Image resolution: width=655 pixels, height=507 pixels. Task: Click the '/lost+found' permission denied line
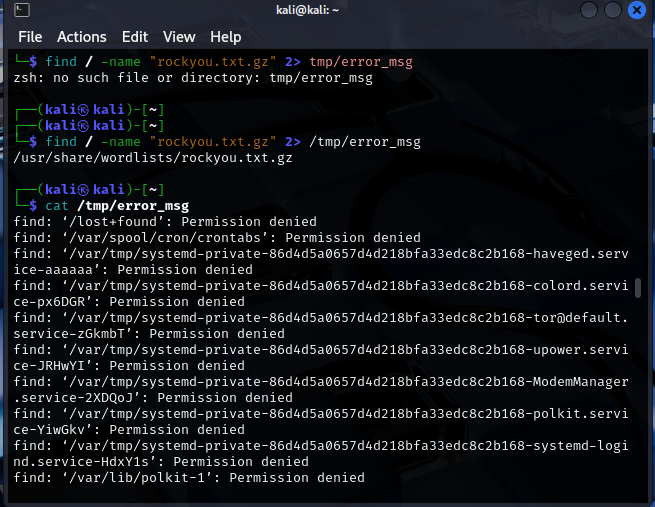coord(165,222)
